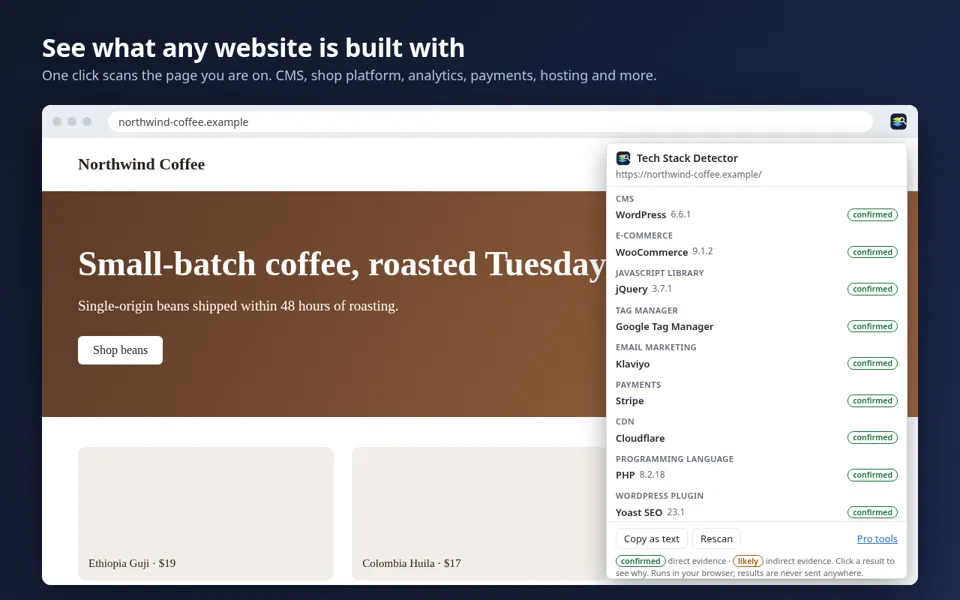
Task: Click the confirmed badge beside WooCommerce
Action: pos(872,252)
